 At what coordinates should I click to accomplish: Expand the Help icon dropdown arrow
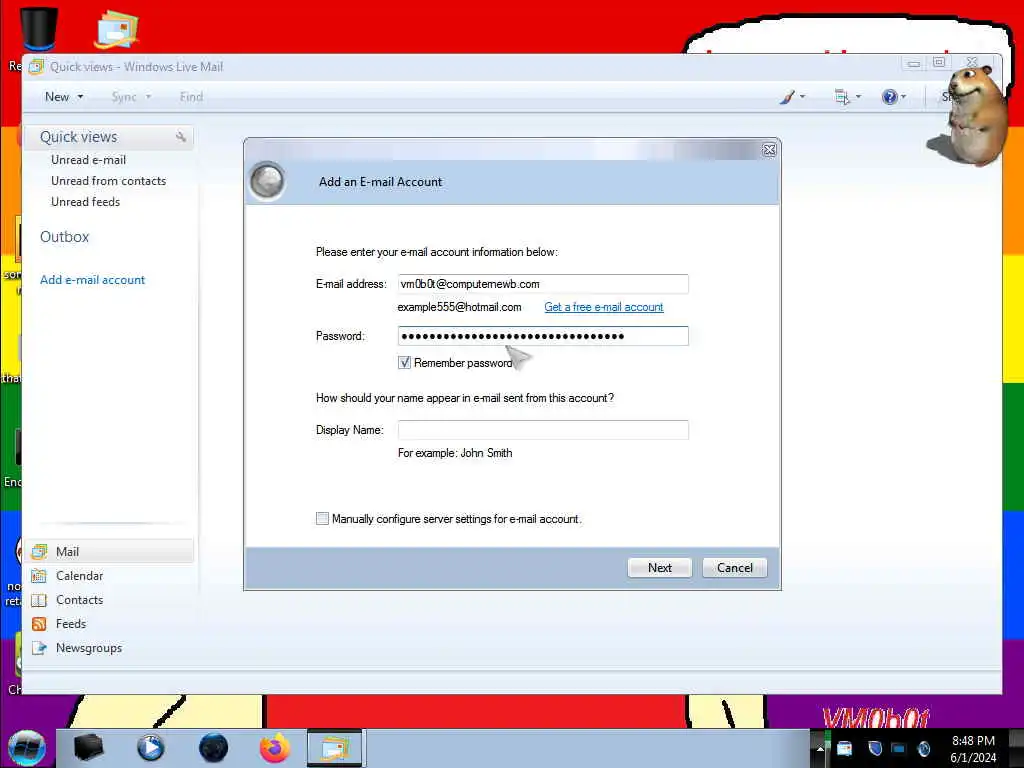pyautogui.click(x=903, y=97)
